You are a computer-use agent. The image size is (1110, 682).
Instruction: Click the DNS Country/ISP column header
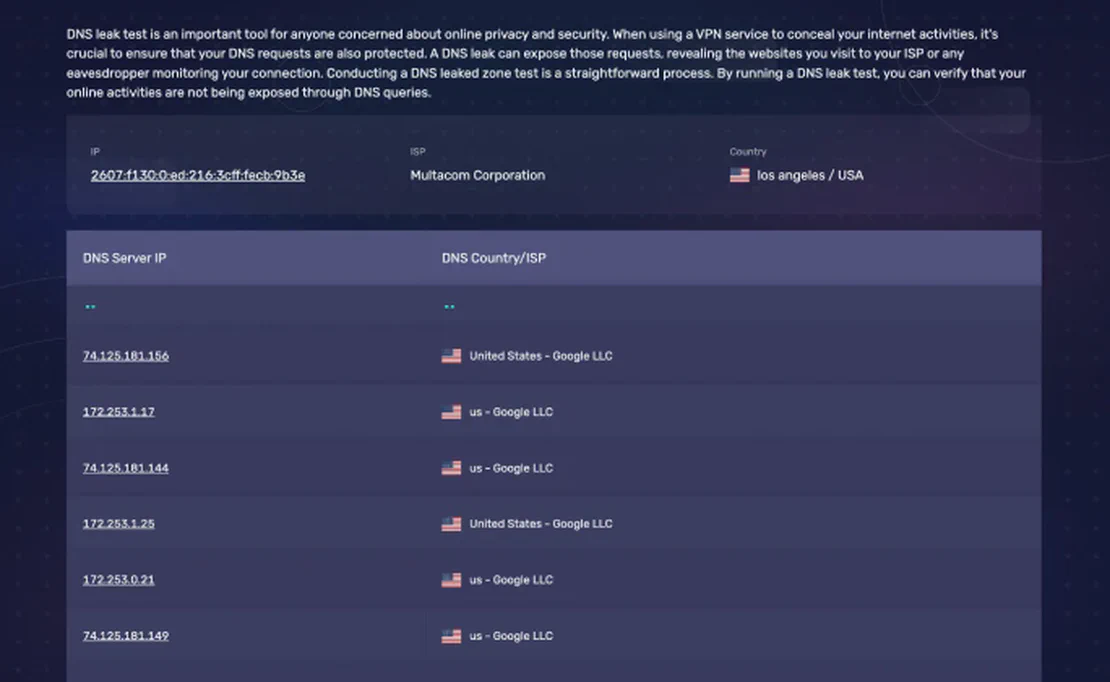(x=493, y=258)
